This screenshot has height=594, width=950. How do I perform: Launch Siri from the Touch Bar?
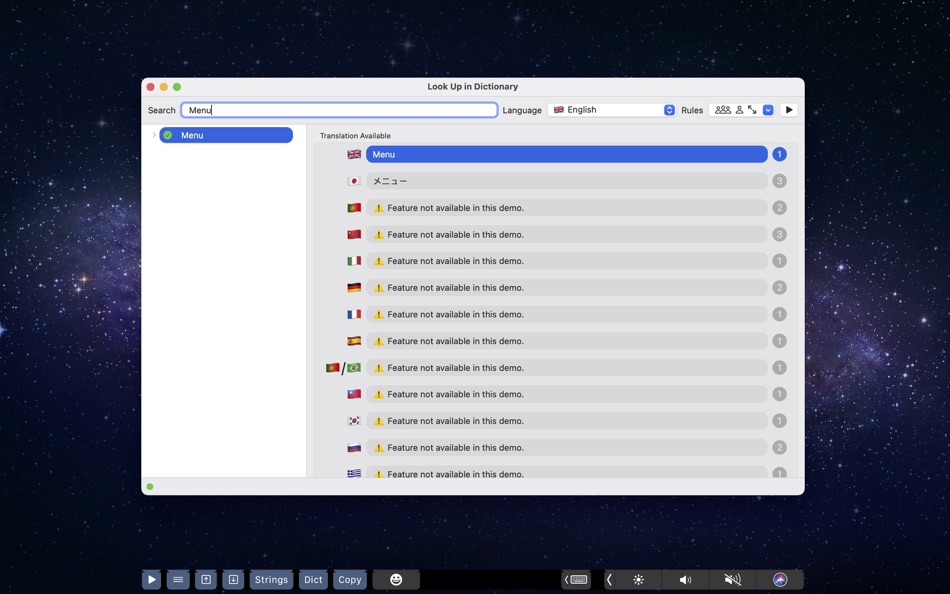(780, 580)
